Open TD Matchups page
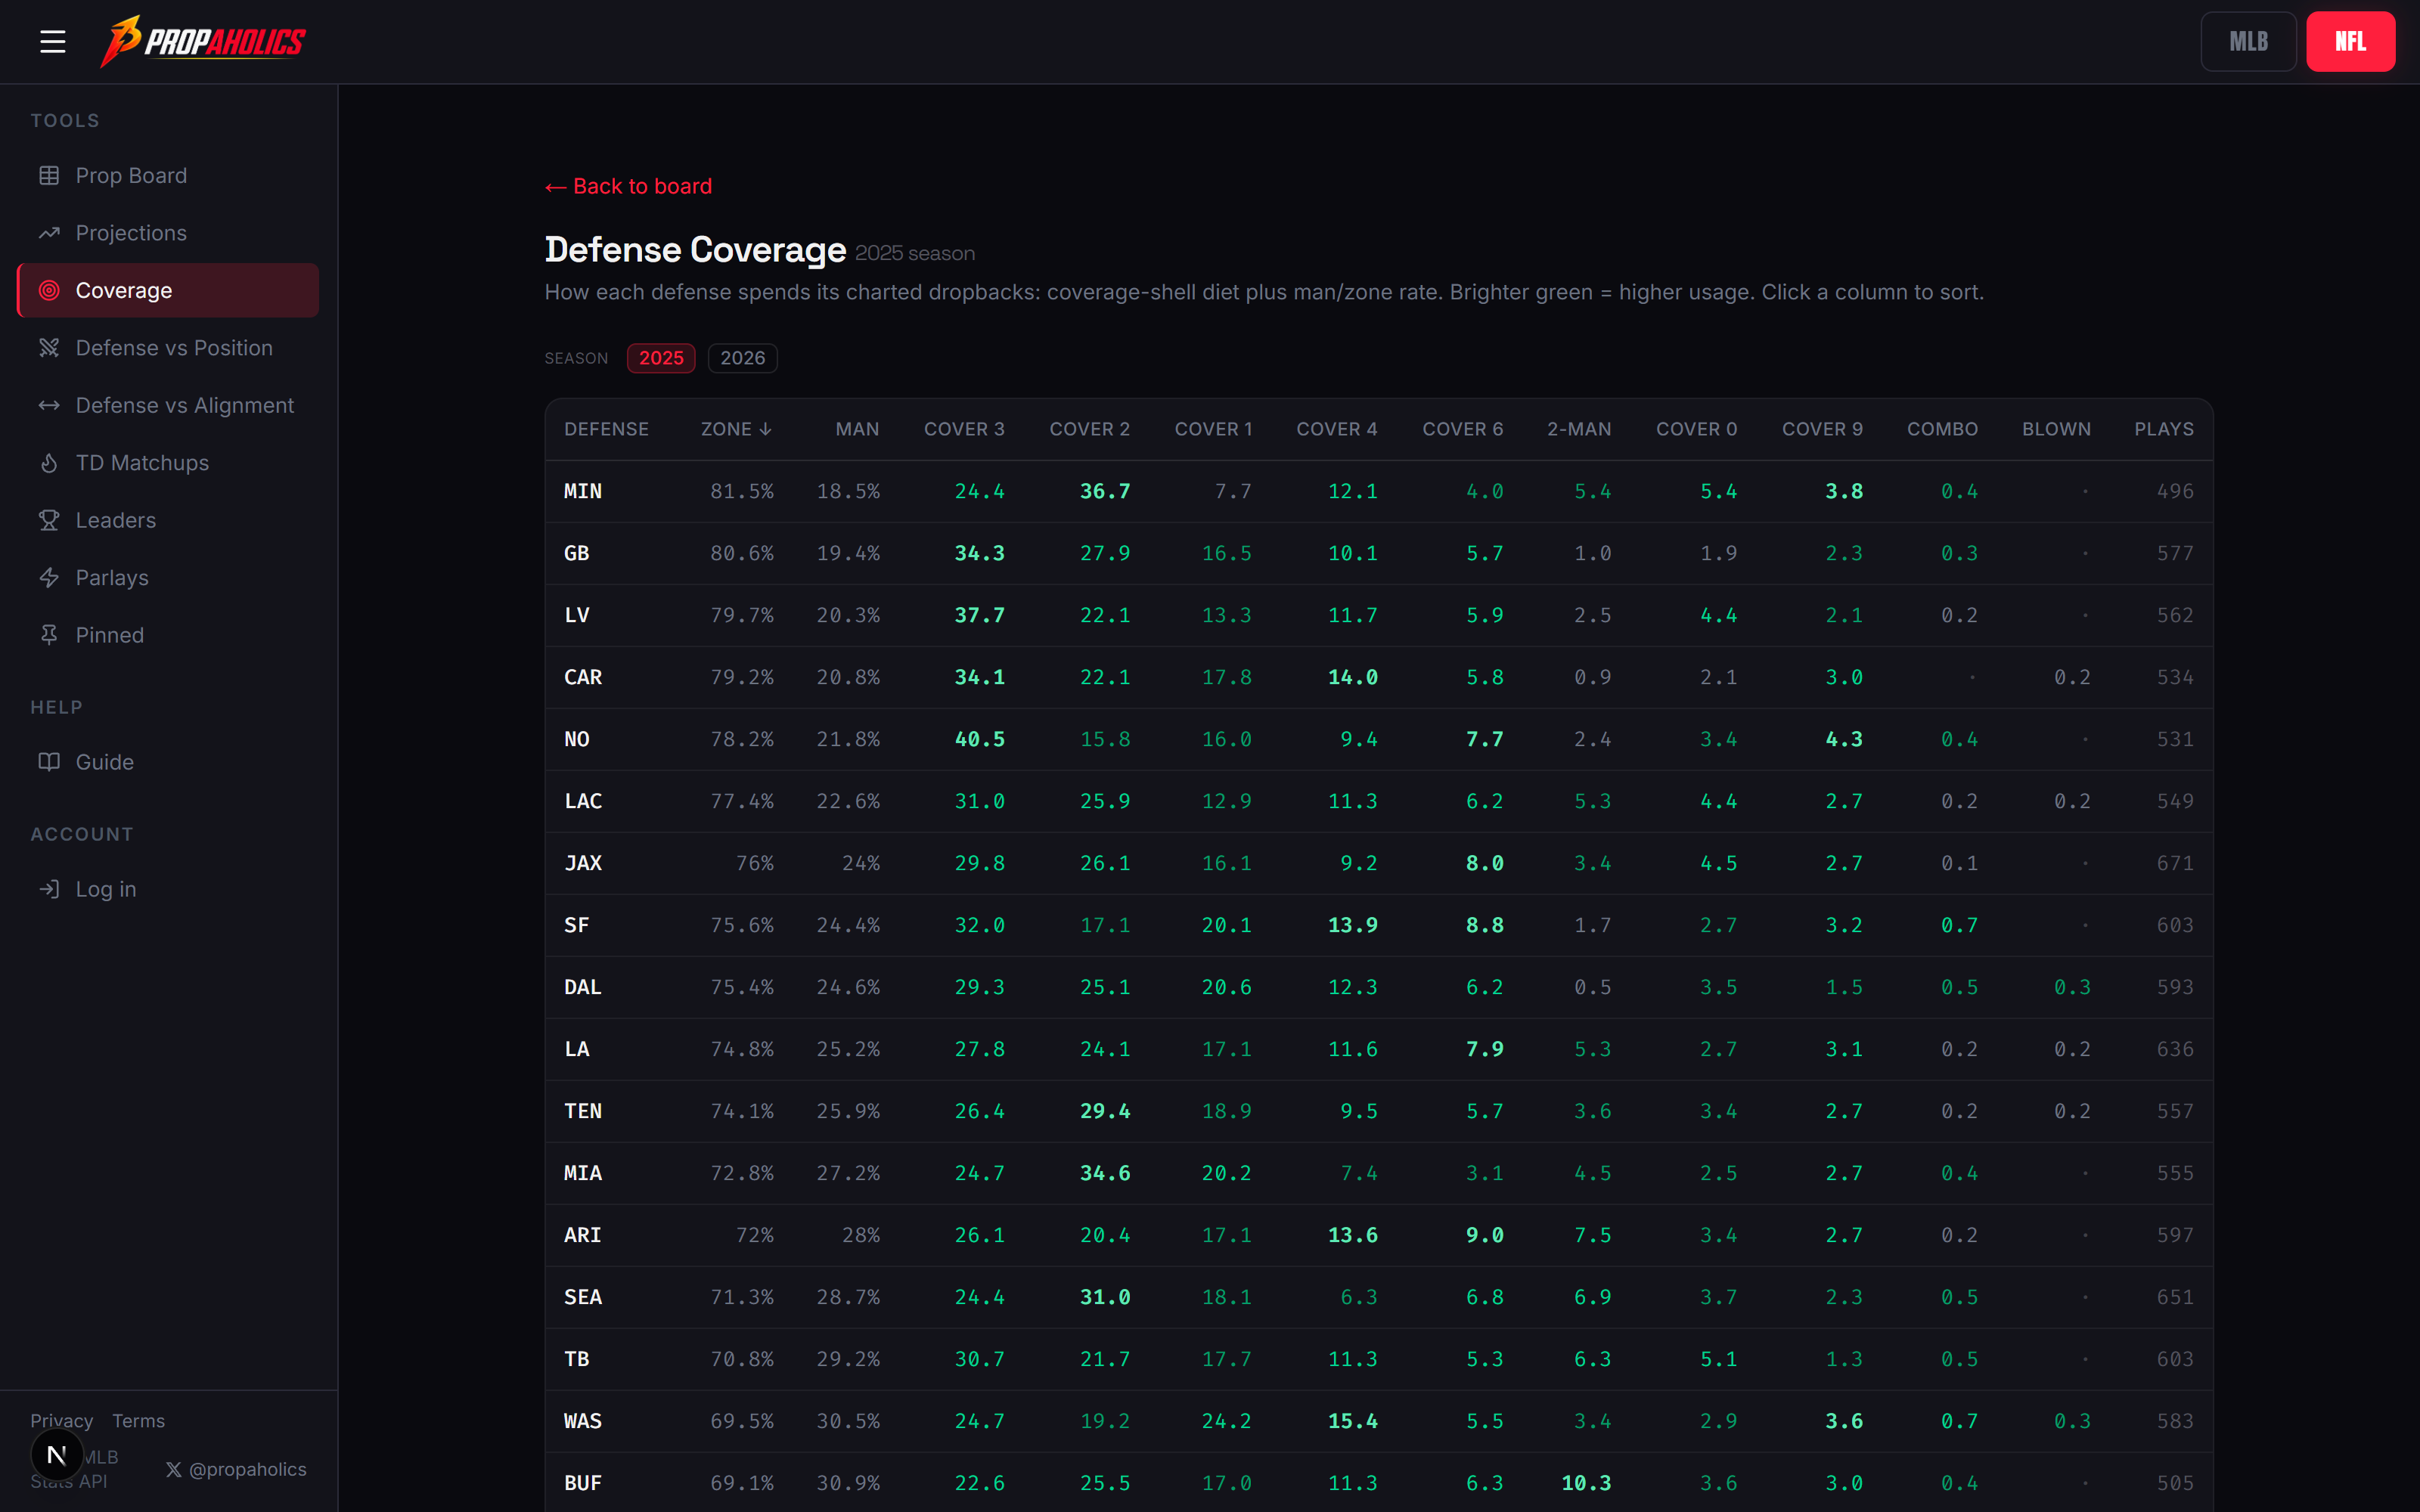2420x1512 pixels. pyautogui.click(x=168, y=463)
